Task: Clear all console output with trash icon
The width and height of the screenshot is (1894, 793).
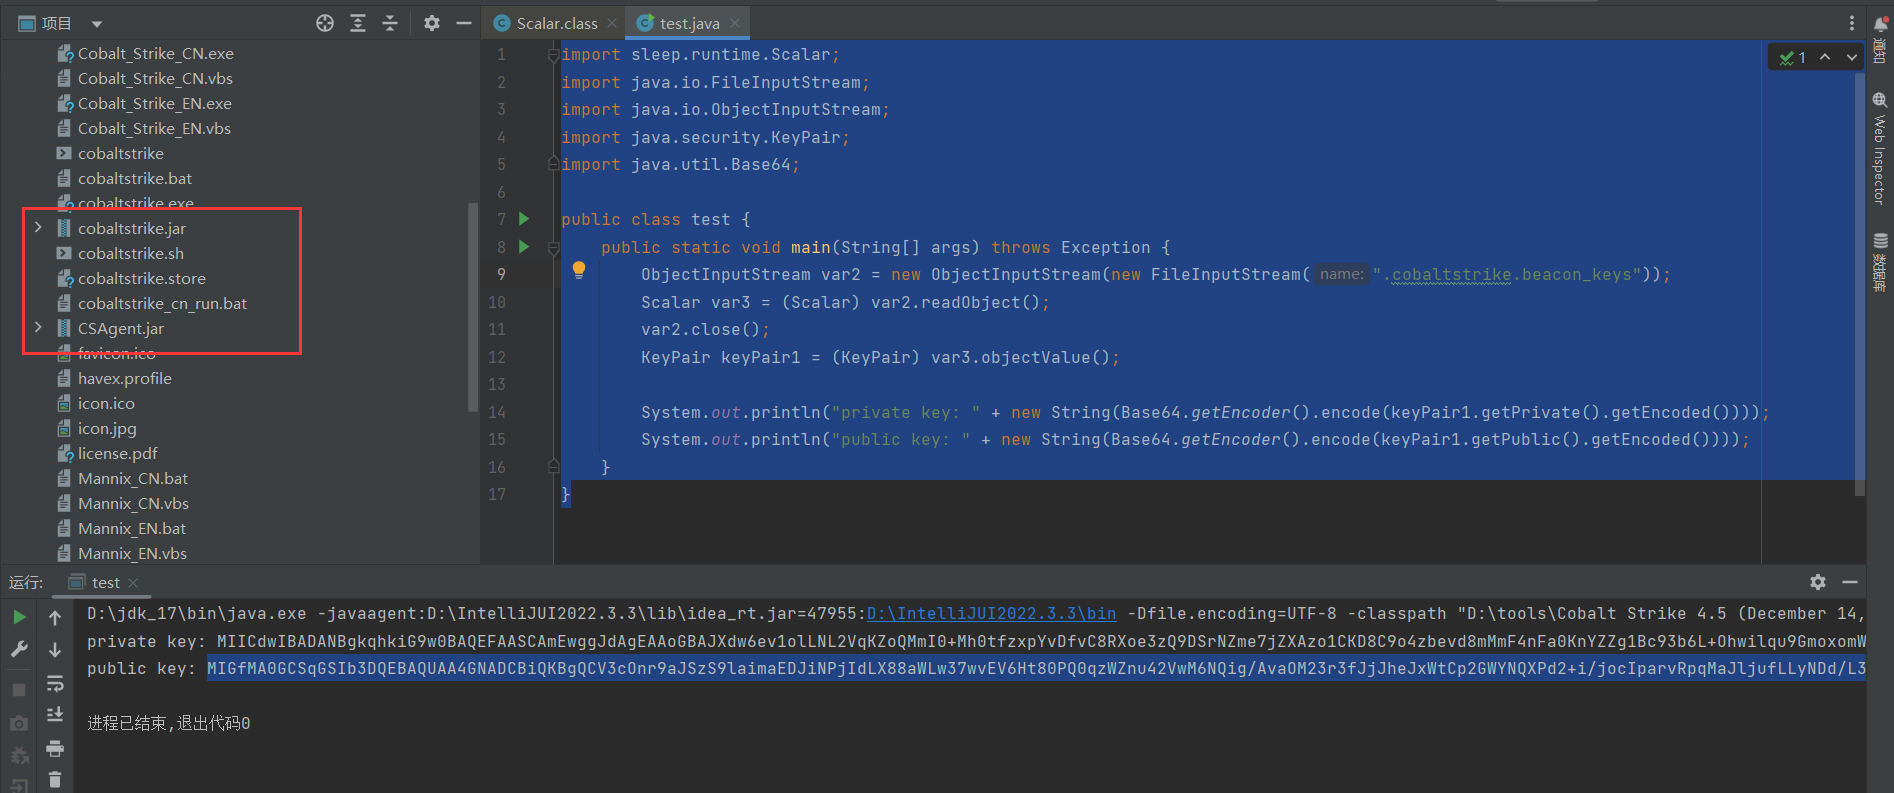Action: coord(55,780)
